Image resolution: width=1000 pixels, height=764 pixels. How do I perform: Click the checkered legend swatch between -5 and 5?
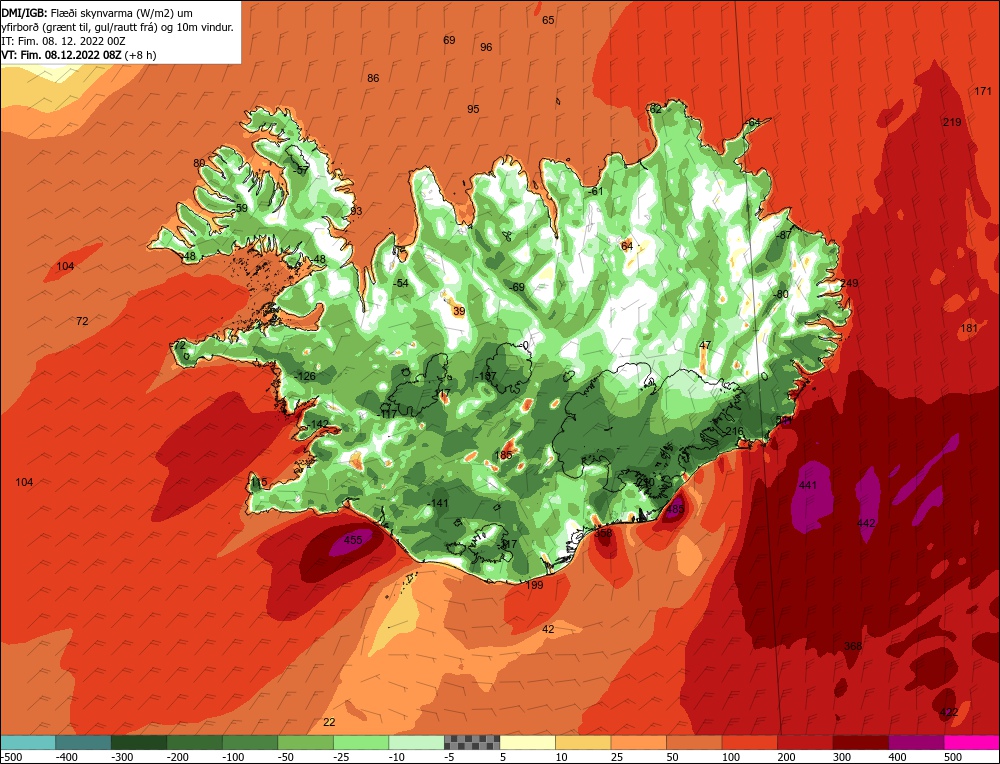[x=472, y=742]
